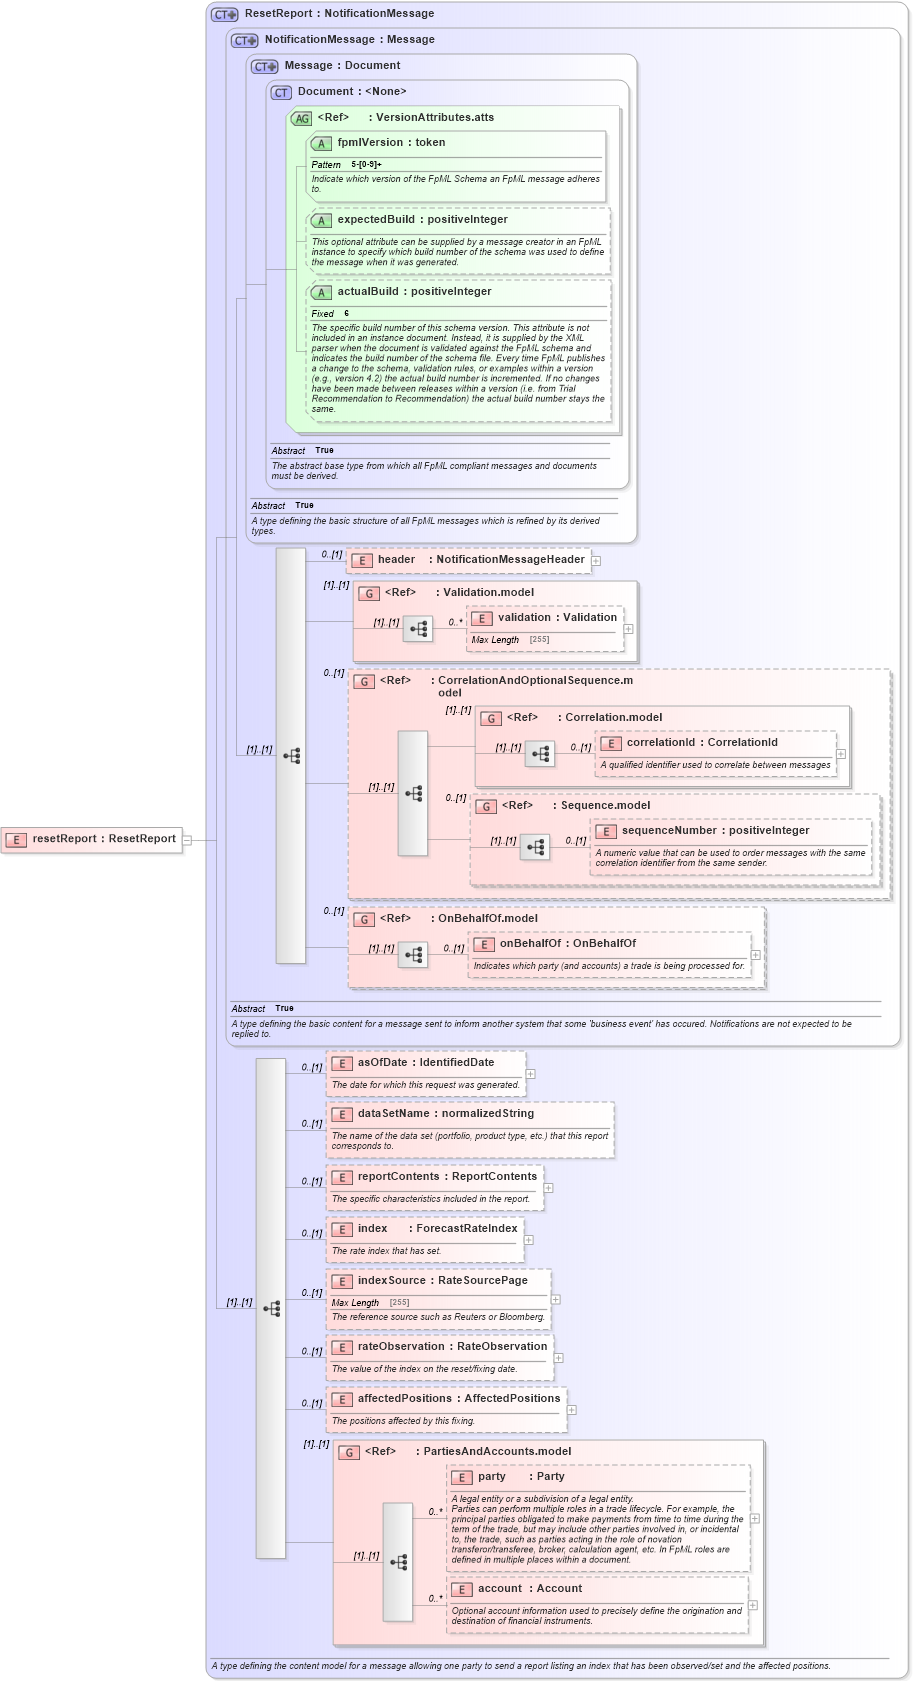913x1681 pixels.
Task: Click the group icon for OnBehalfOf.model
Action: coord(364,919)
